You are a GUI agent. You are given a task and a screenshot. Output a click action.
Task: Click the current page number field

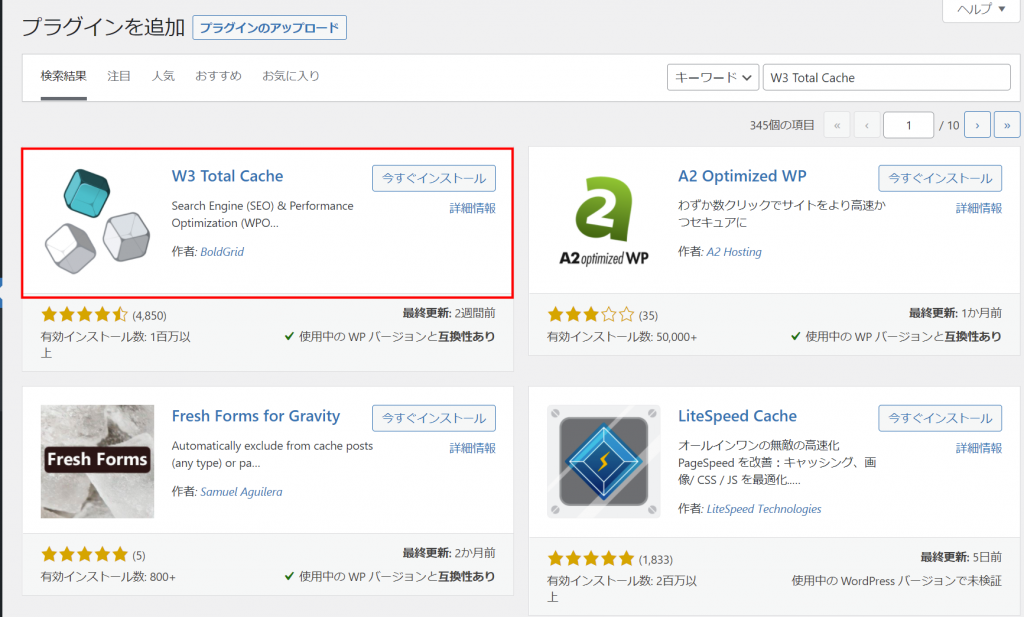tap(908, 125)
